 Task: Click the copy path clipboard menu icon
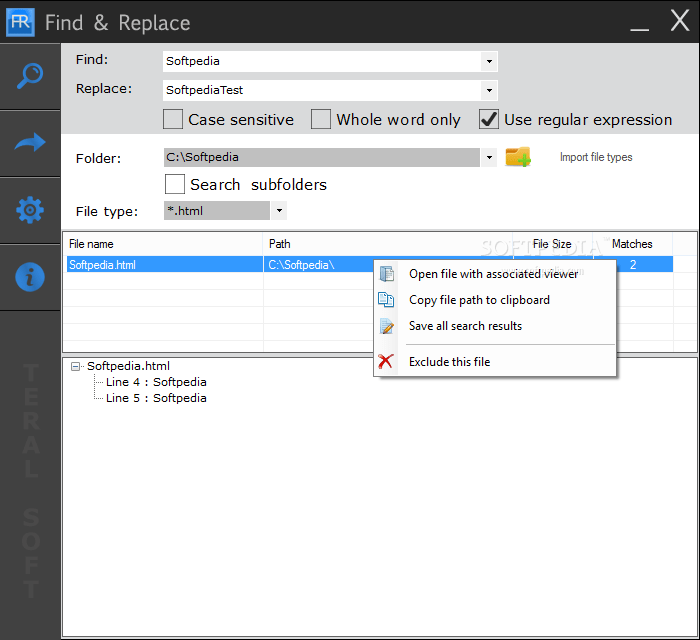386,299
